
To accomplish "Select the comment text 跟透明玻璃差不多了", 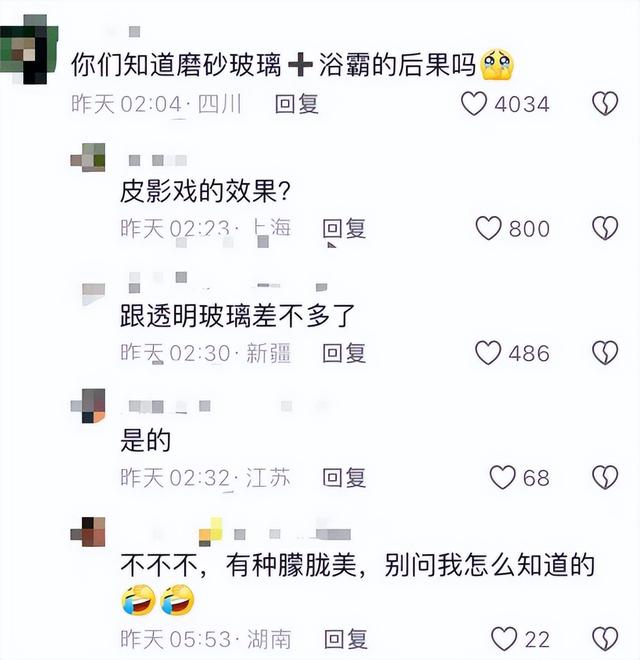I will 237,316.
